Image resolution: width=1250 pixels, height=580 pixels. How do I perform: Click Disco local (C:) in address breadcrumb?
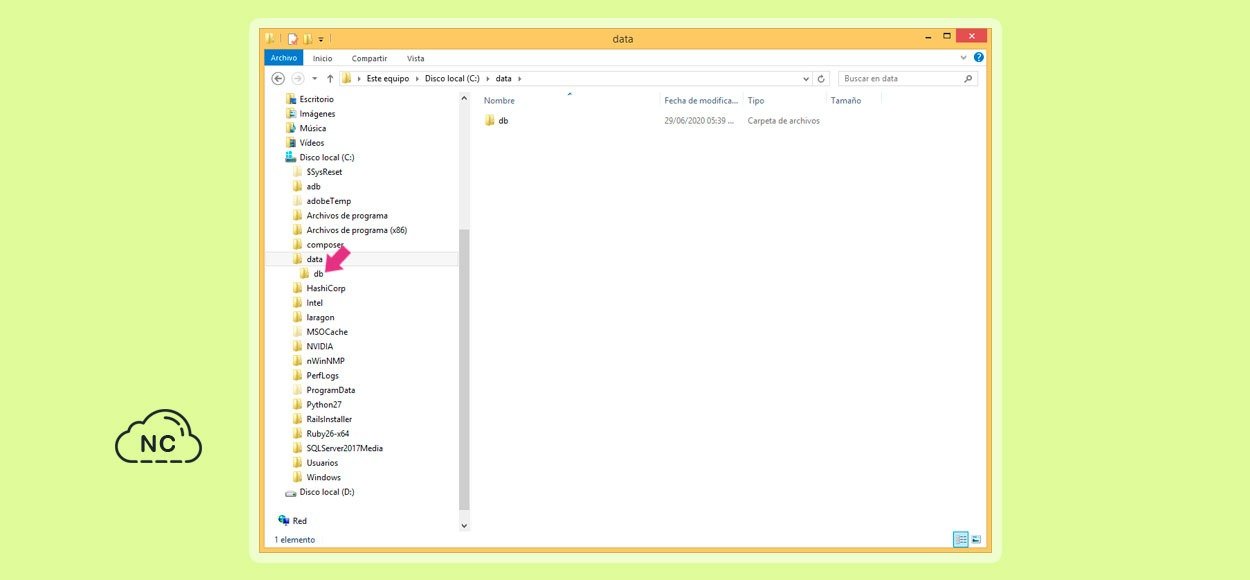click(x=452, y=78)
